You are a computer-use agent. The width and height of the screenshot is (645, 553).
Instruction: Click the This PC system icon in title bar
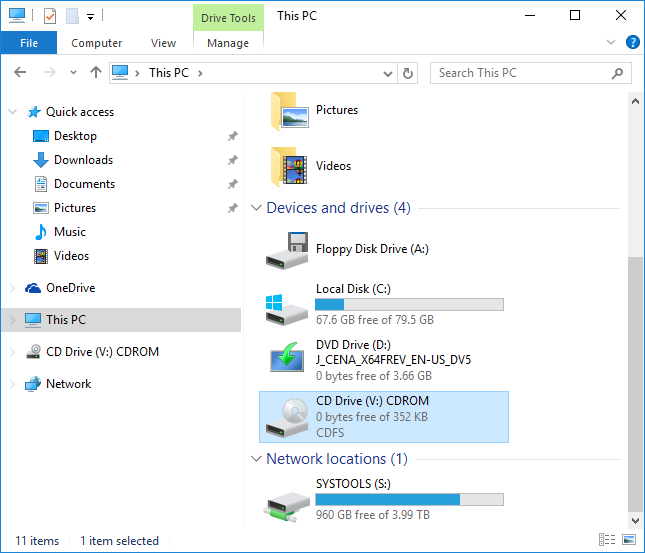click(x=17, y=16)
